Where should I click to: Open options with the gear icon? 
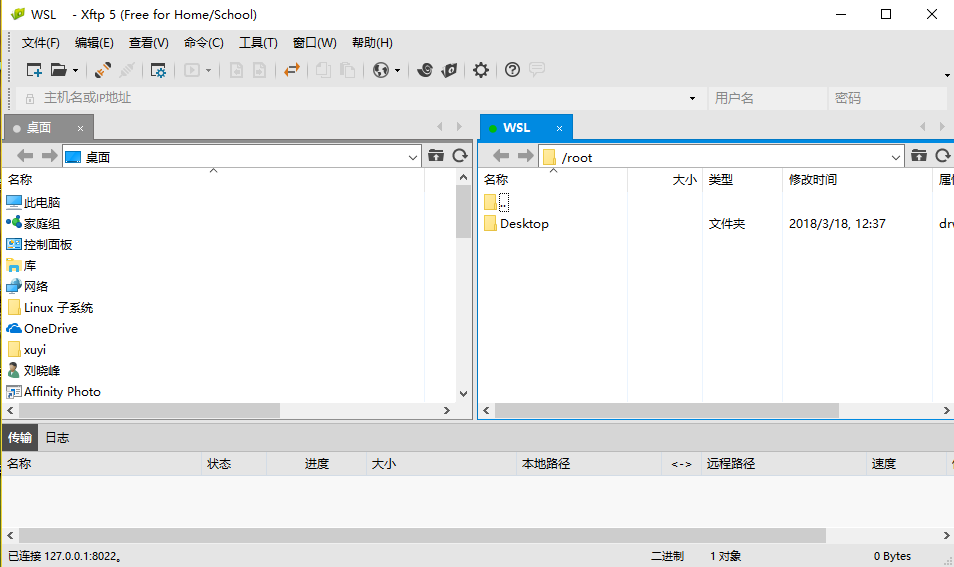point(481,70)
